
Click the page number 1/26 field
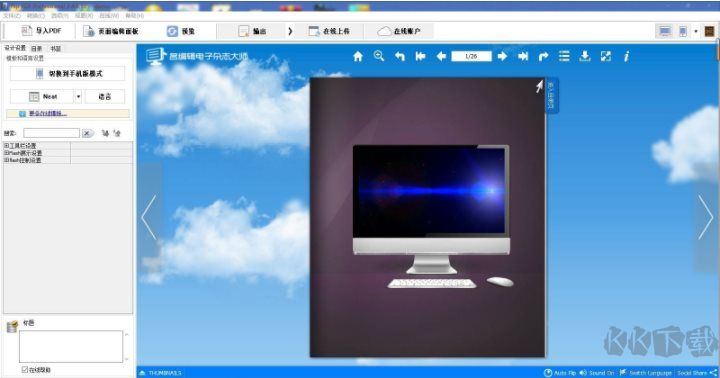click(x=471, y=56)
